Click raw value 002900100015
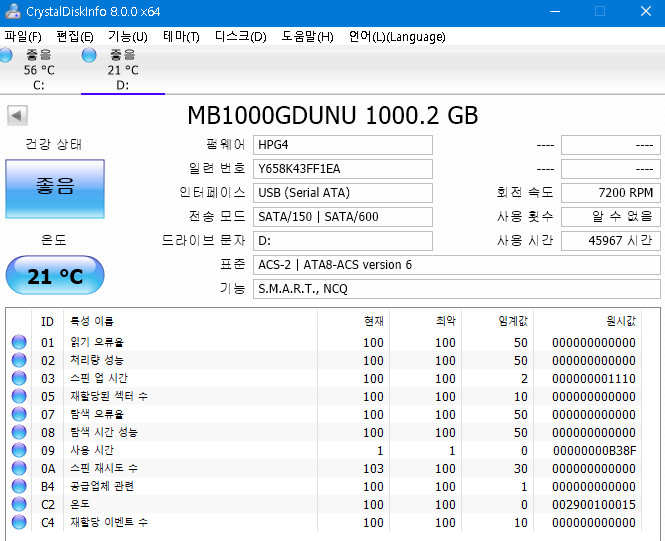Image resolution: width=665 pixels, height=541 pixels. coord(594,505)
